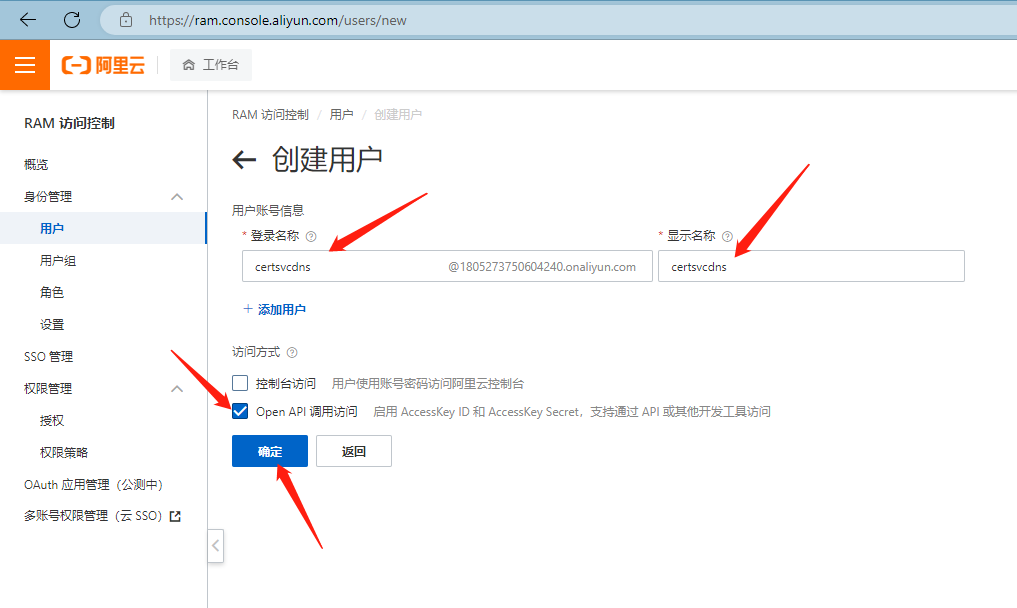The width and height of the screenshot is (1017, 608).
Task: Collapse the 权限管理 section
Action: pos(177,389)
